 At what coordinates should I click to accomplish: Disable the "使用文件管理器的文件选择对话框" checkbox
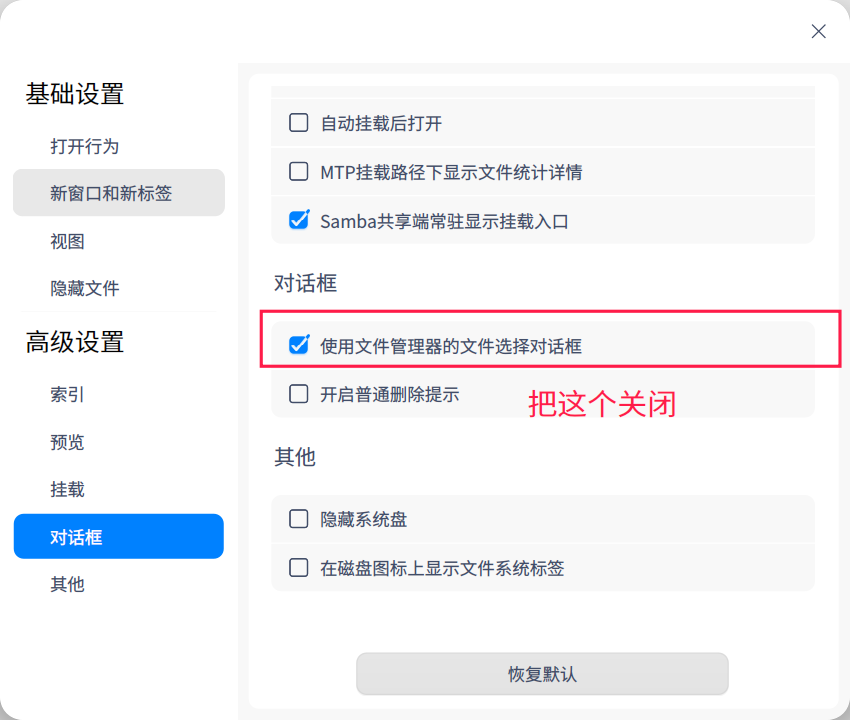[298, 346]
